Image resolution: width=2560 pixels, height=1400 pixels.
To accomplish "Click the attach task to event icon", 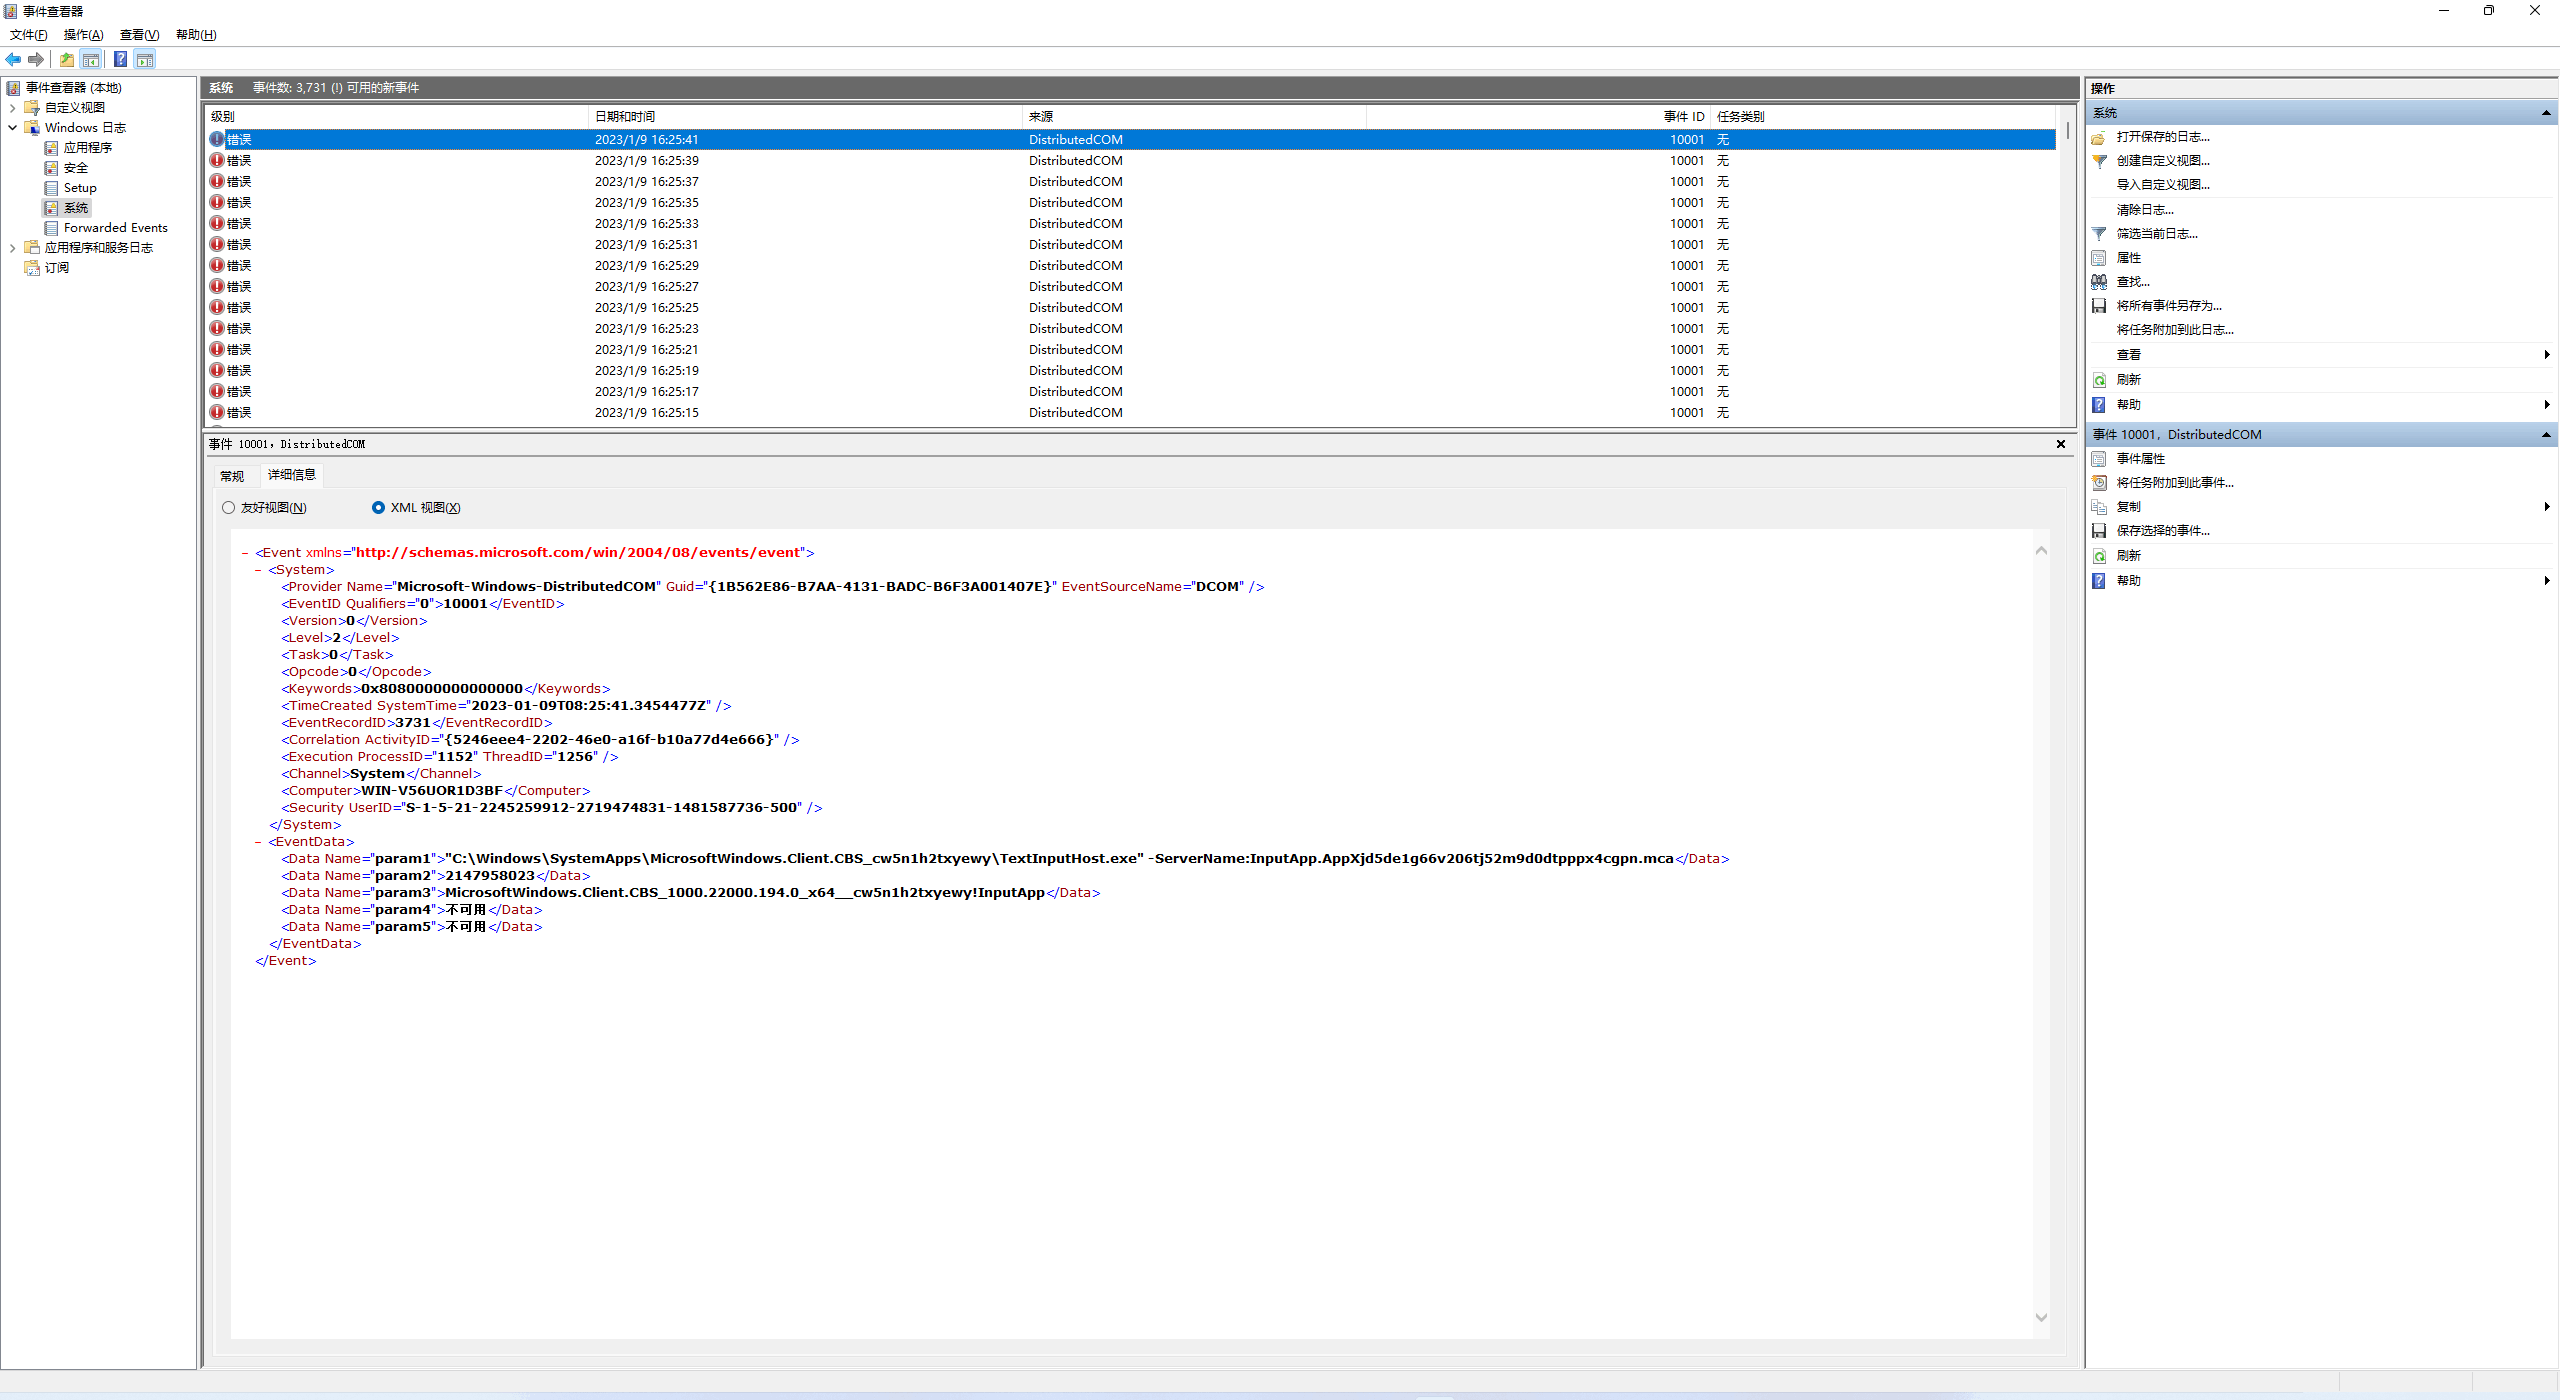I will 2099,483.
